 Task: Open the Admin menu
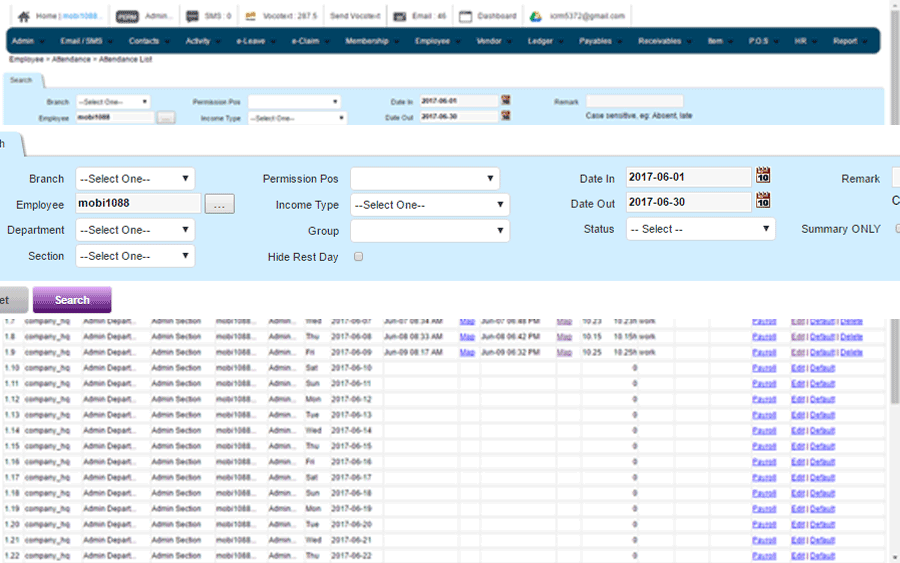click(28, 41)
